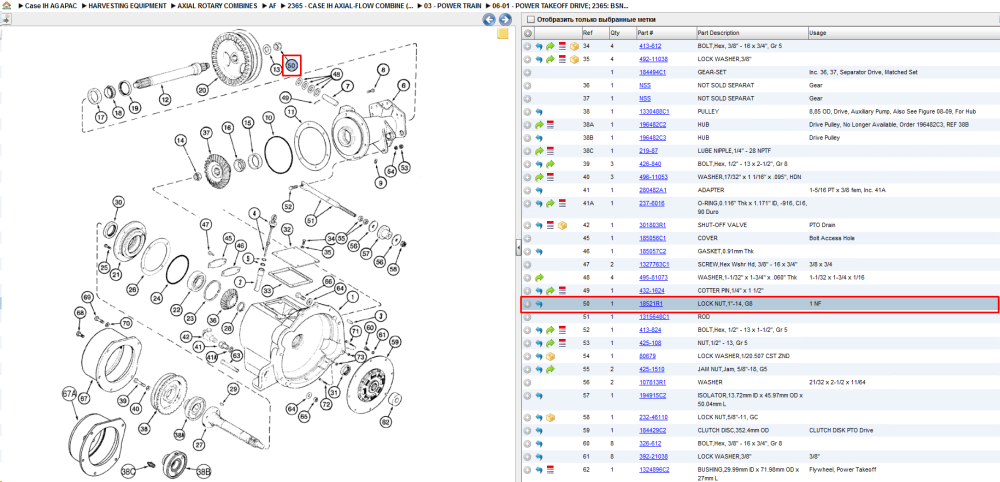Click box icon for LOCK WASHER ref 54
The image size is (1000, 482).
(550, 356)
